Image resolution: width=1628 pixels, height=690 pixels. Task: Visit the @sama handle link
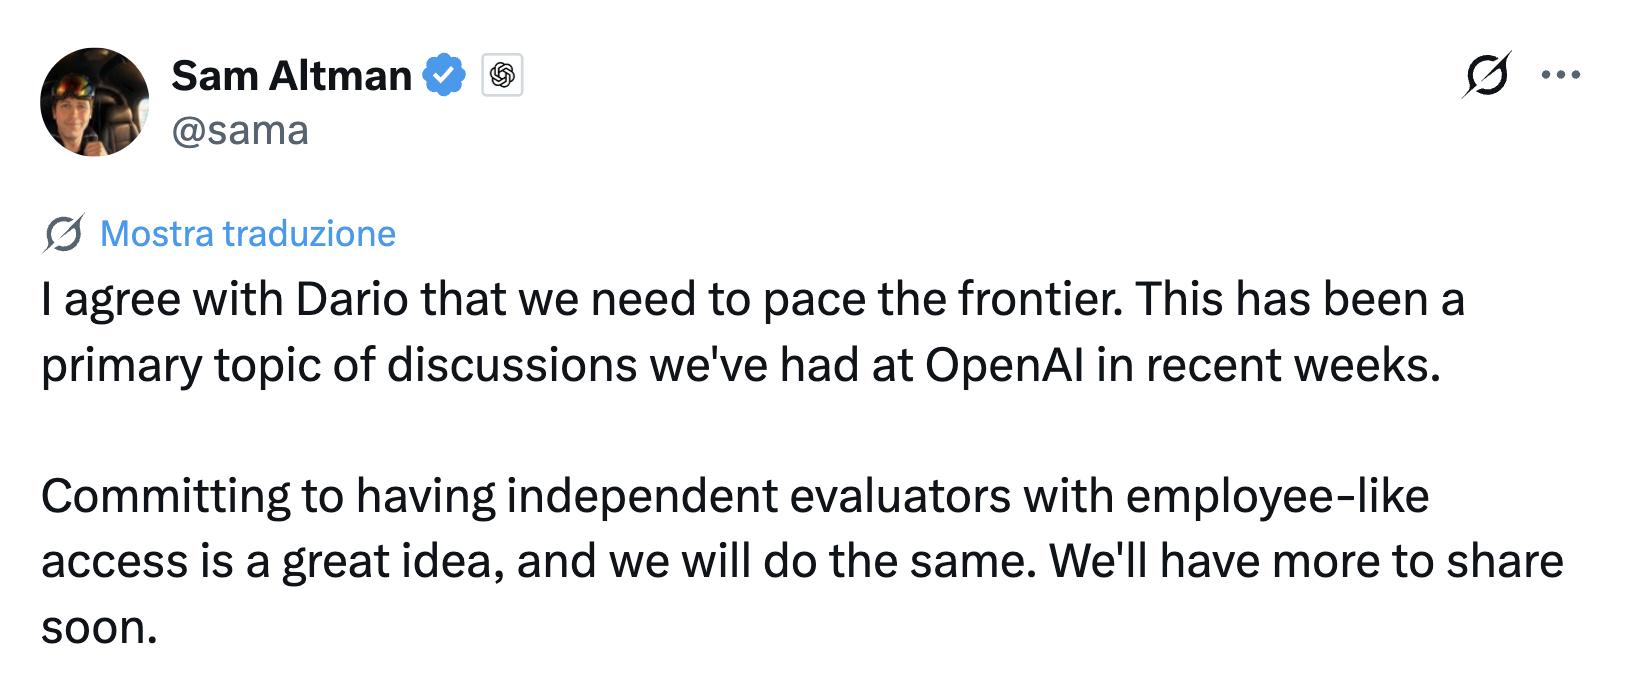(x=240, y=131)
